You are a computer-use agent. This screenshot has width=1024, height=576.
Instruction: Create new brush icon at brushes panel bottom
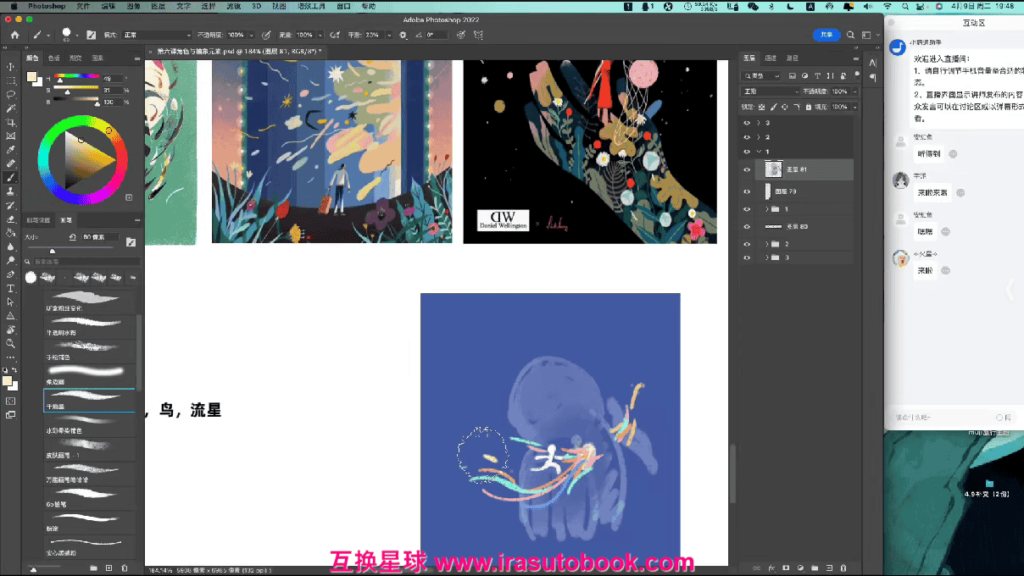coord(109,568)
